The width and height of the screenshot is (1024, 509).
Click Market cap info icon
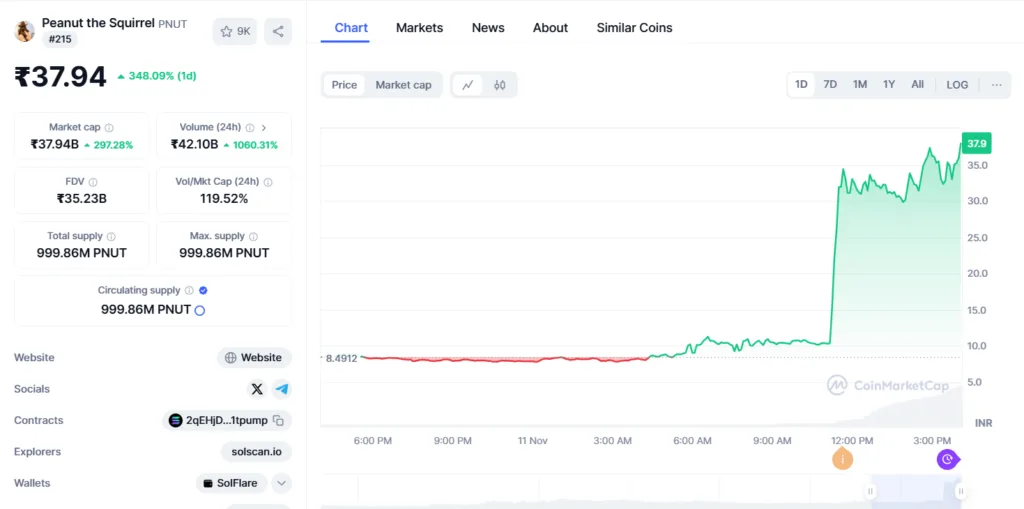pyautogui.click(x=109, y=128)
